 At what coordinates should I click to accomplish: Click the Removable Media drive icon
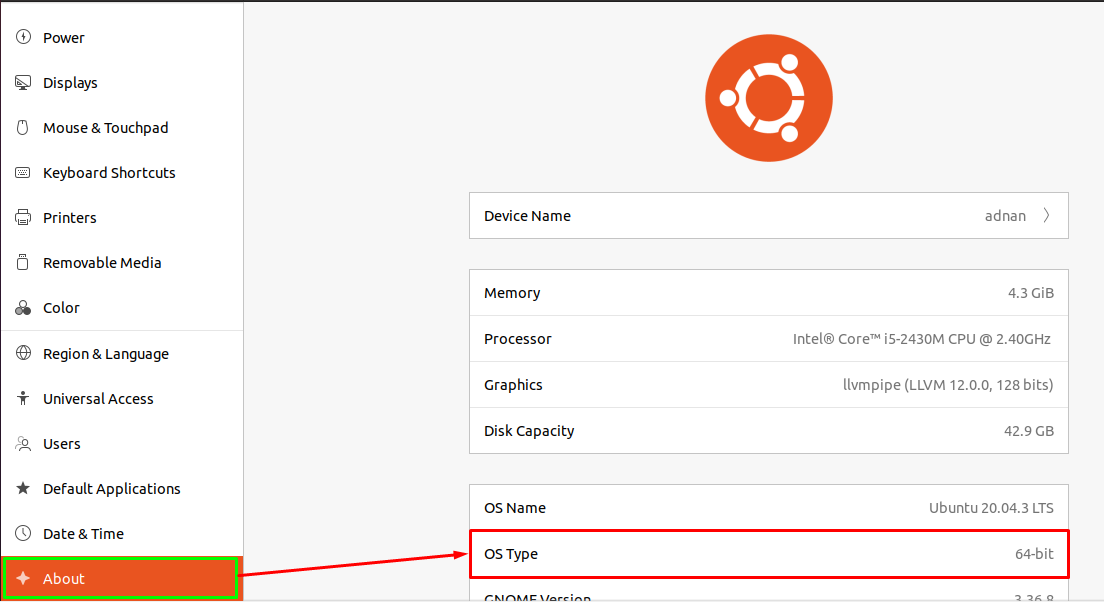coord(23,263)
